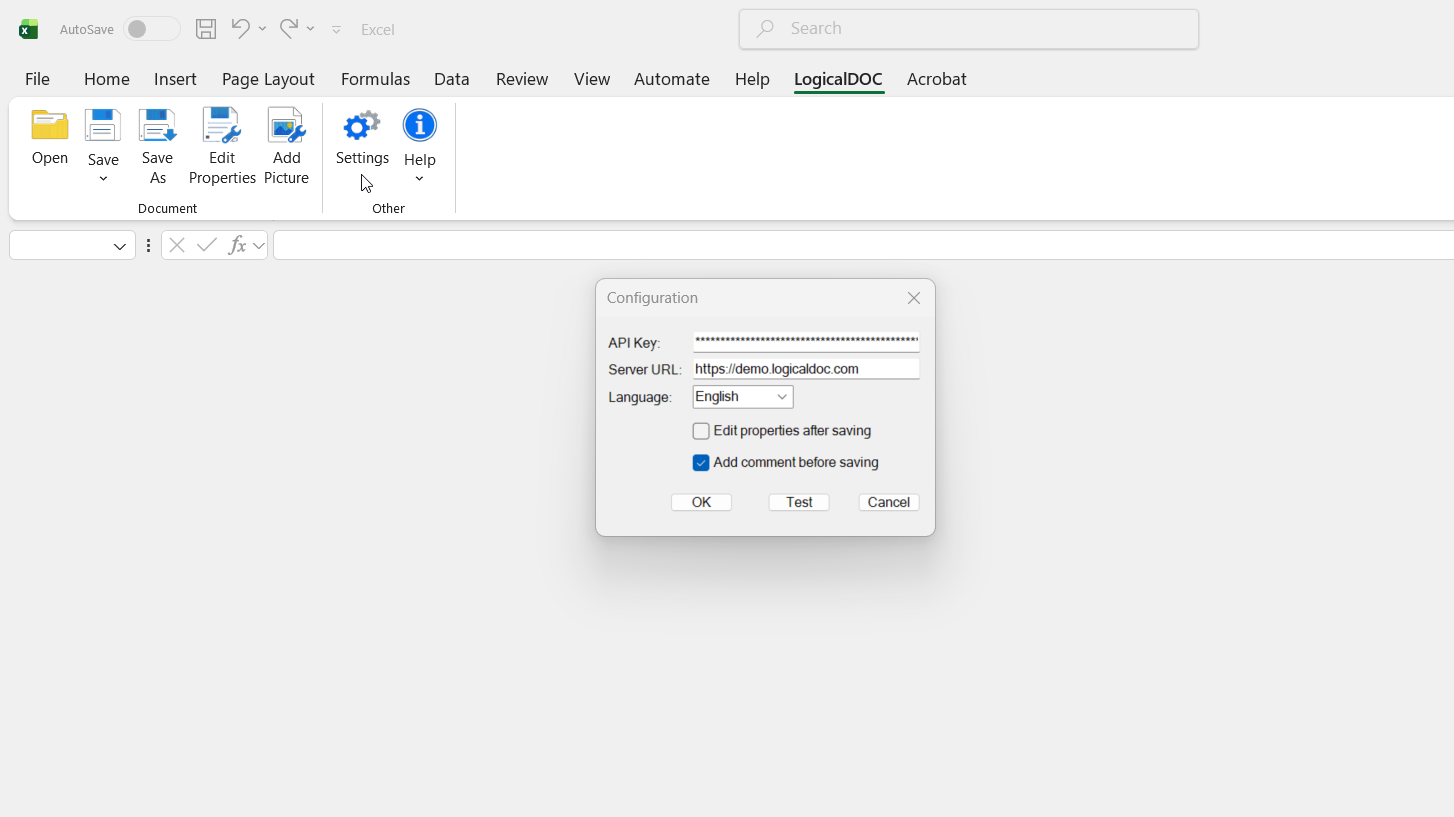Click the Insert Function fx icon
The width and height of the screenshot is (1454, 817).
tap(237, 245)
